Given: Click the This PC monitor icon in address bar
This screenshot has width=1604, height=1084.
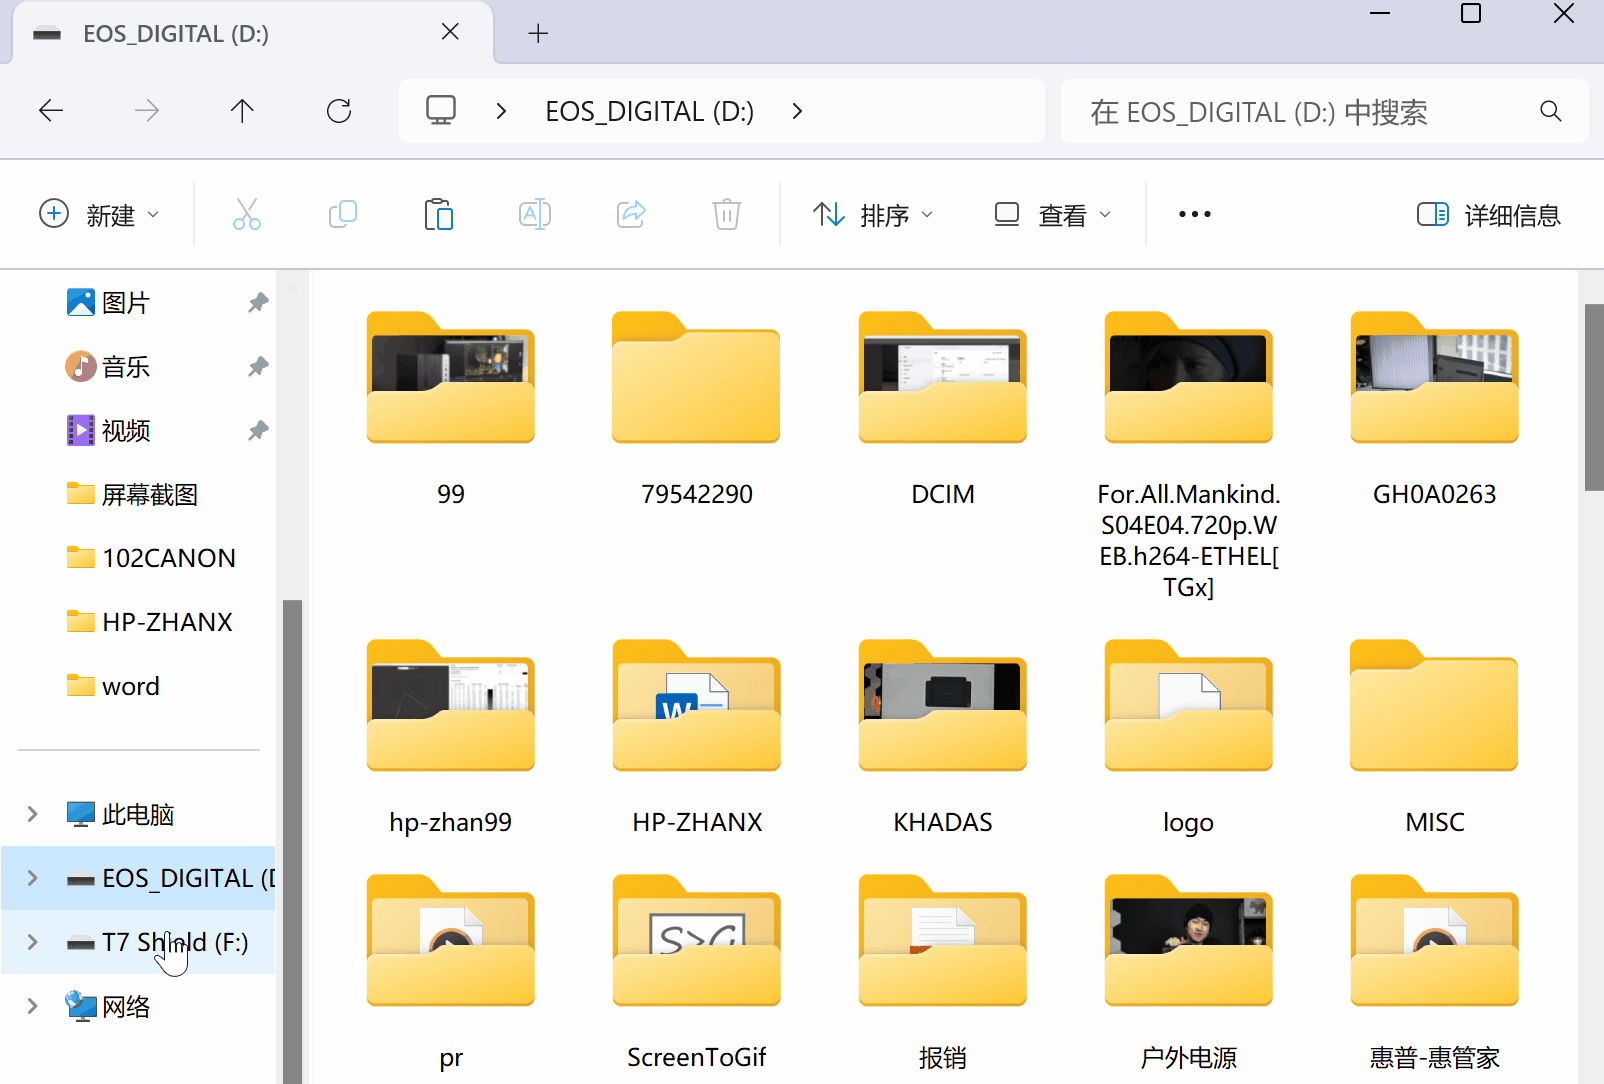Looking at the screenshot, I should (441, 110).
